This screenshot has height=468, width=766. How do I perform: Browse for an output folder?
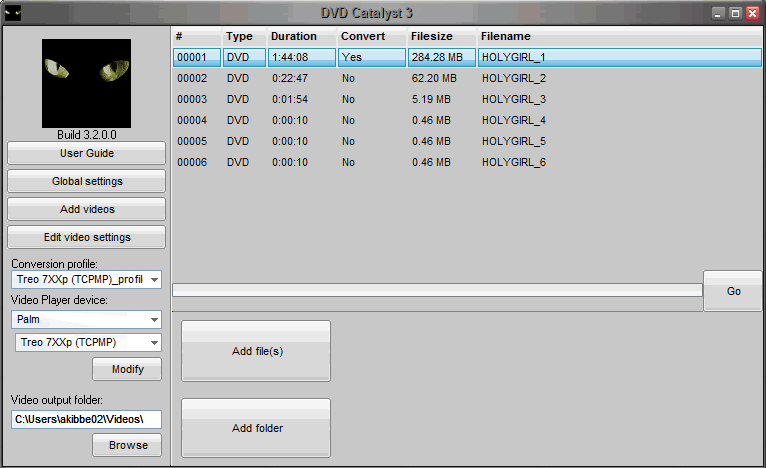point(127,445)
